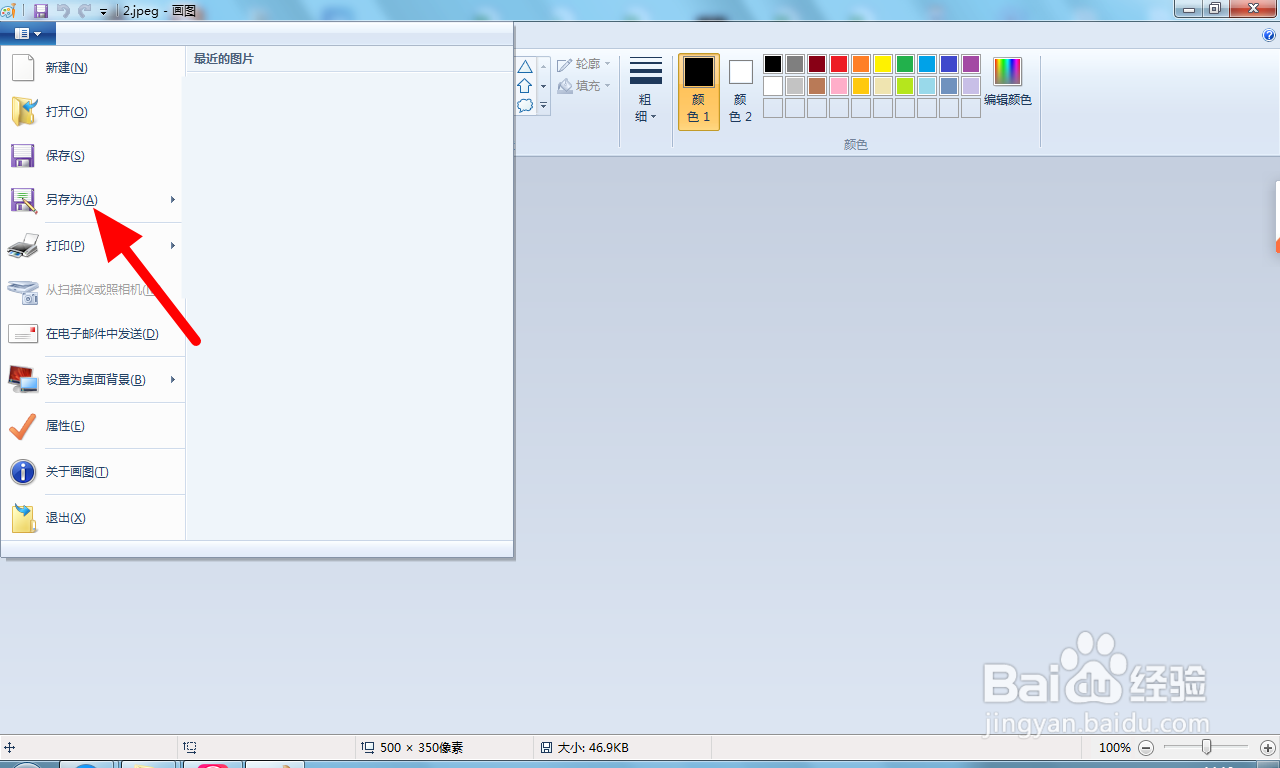Screen dimensions: 1280x768
Task: Click the Redo arrow in the title bar
Action: pos(84,11)
